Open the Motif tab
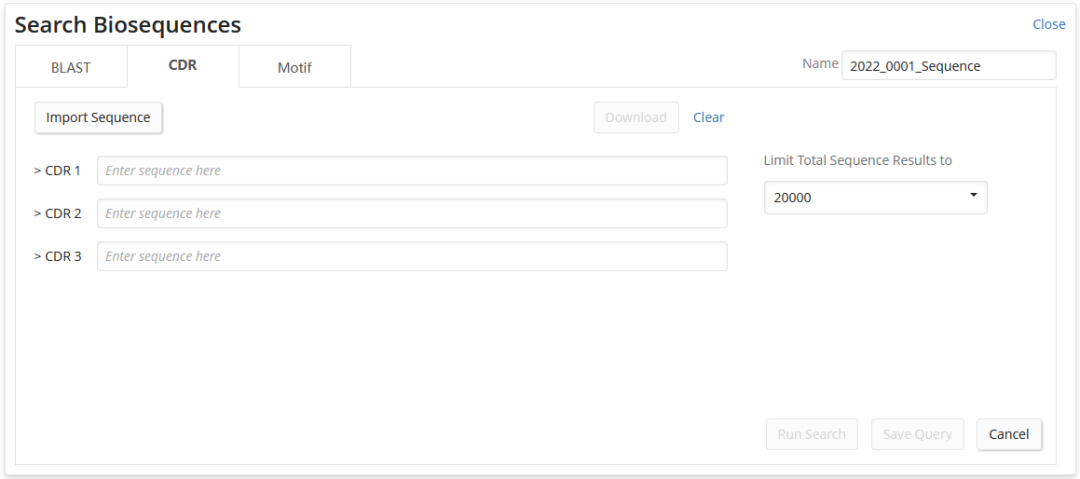Image resolution: width=1080 pixels, height=479 pixels. (x=295, y=68)
